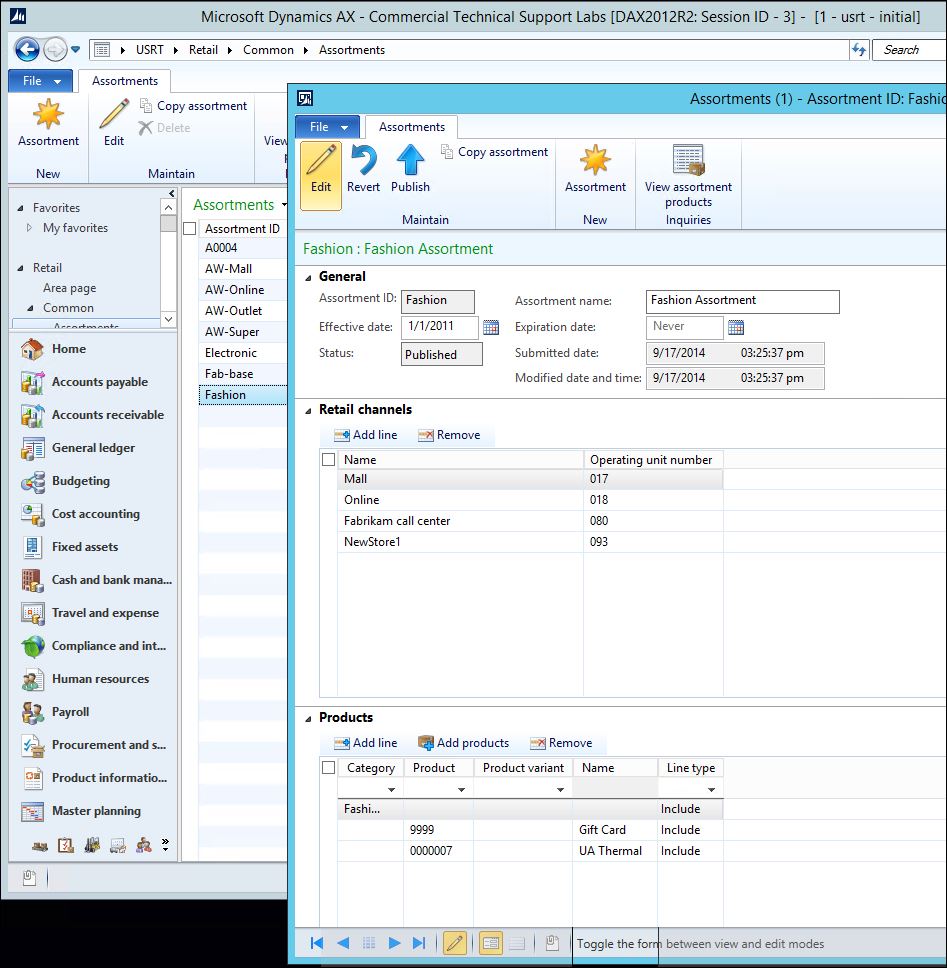Click the Revert icon to undo changes

pyautogui.click(x=363, y=174)
